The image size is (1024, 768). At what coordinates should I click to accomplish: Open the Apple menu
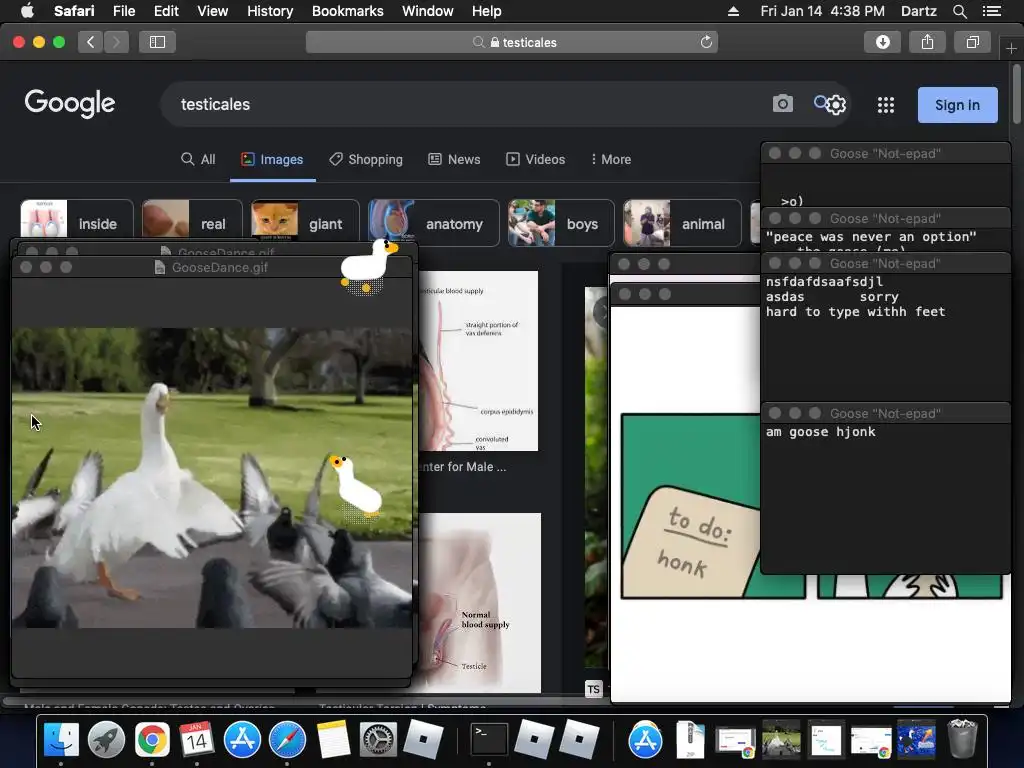(27, 10)
